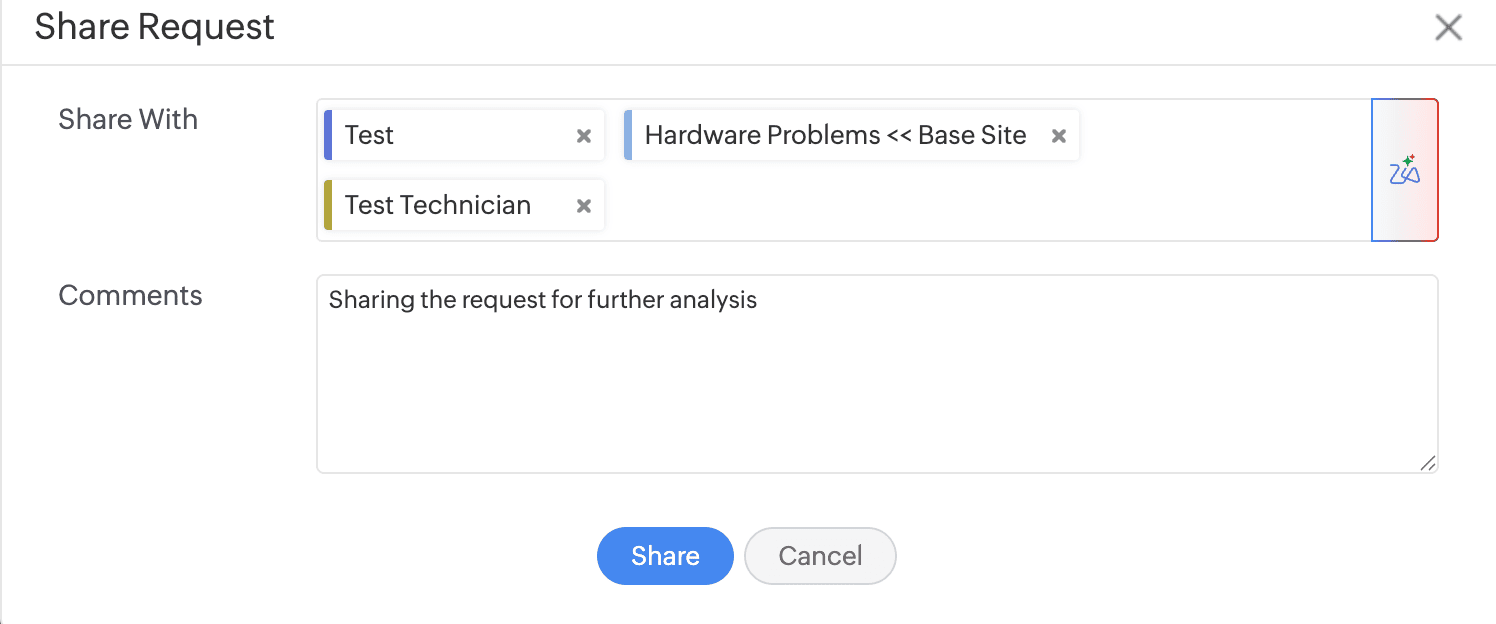Screen dimensions: 1496x624
Task: Click the Share Request dialog title
Action: [154, 27]
